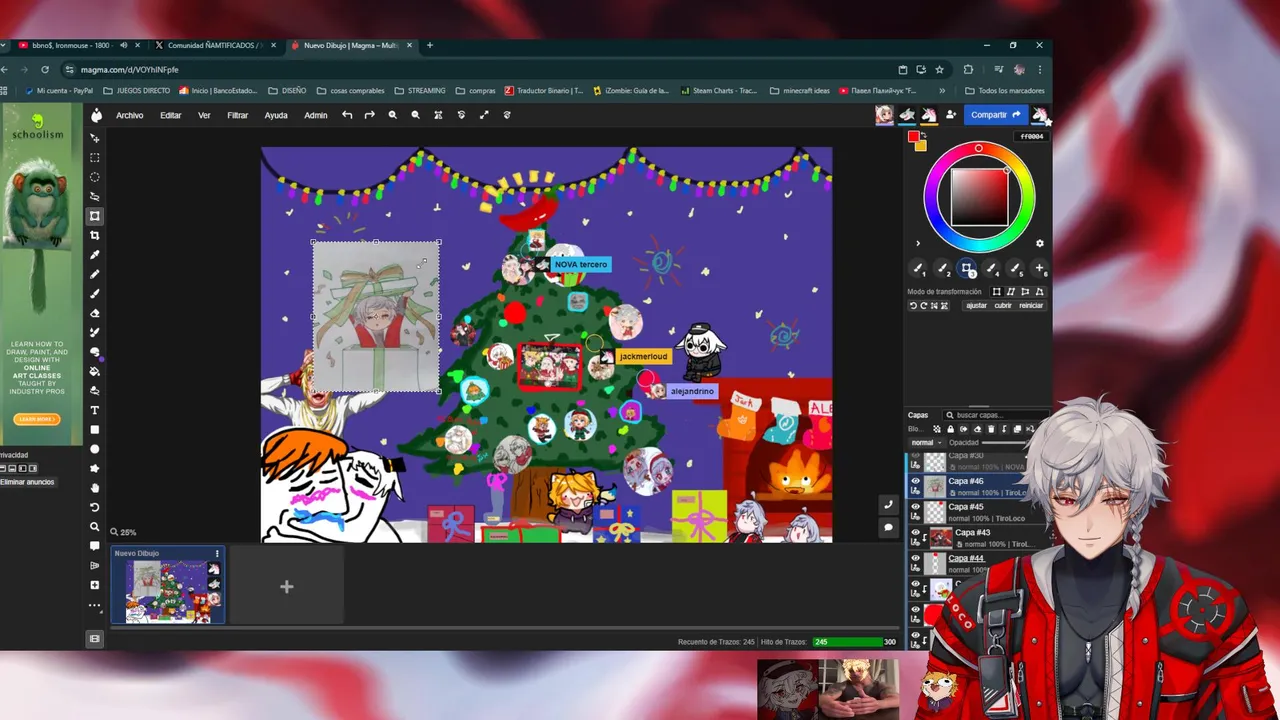
Task: Click the reiniciar transform button
Action: coord(1031,305)
